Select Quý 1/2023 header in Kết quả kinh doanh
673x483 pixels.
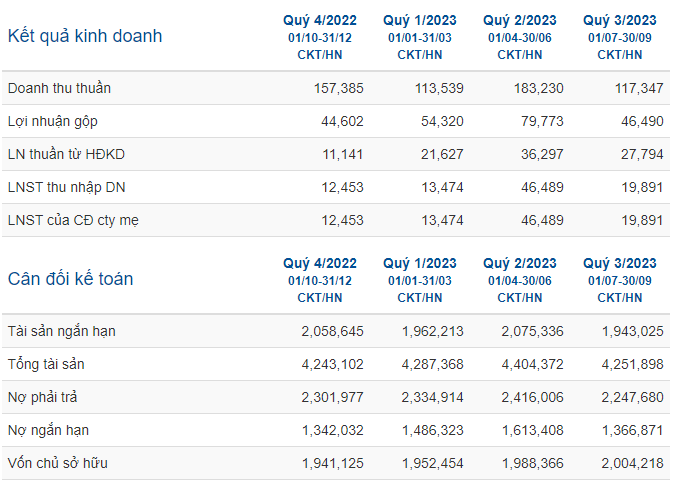(420, 21)
